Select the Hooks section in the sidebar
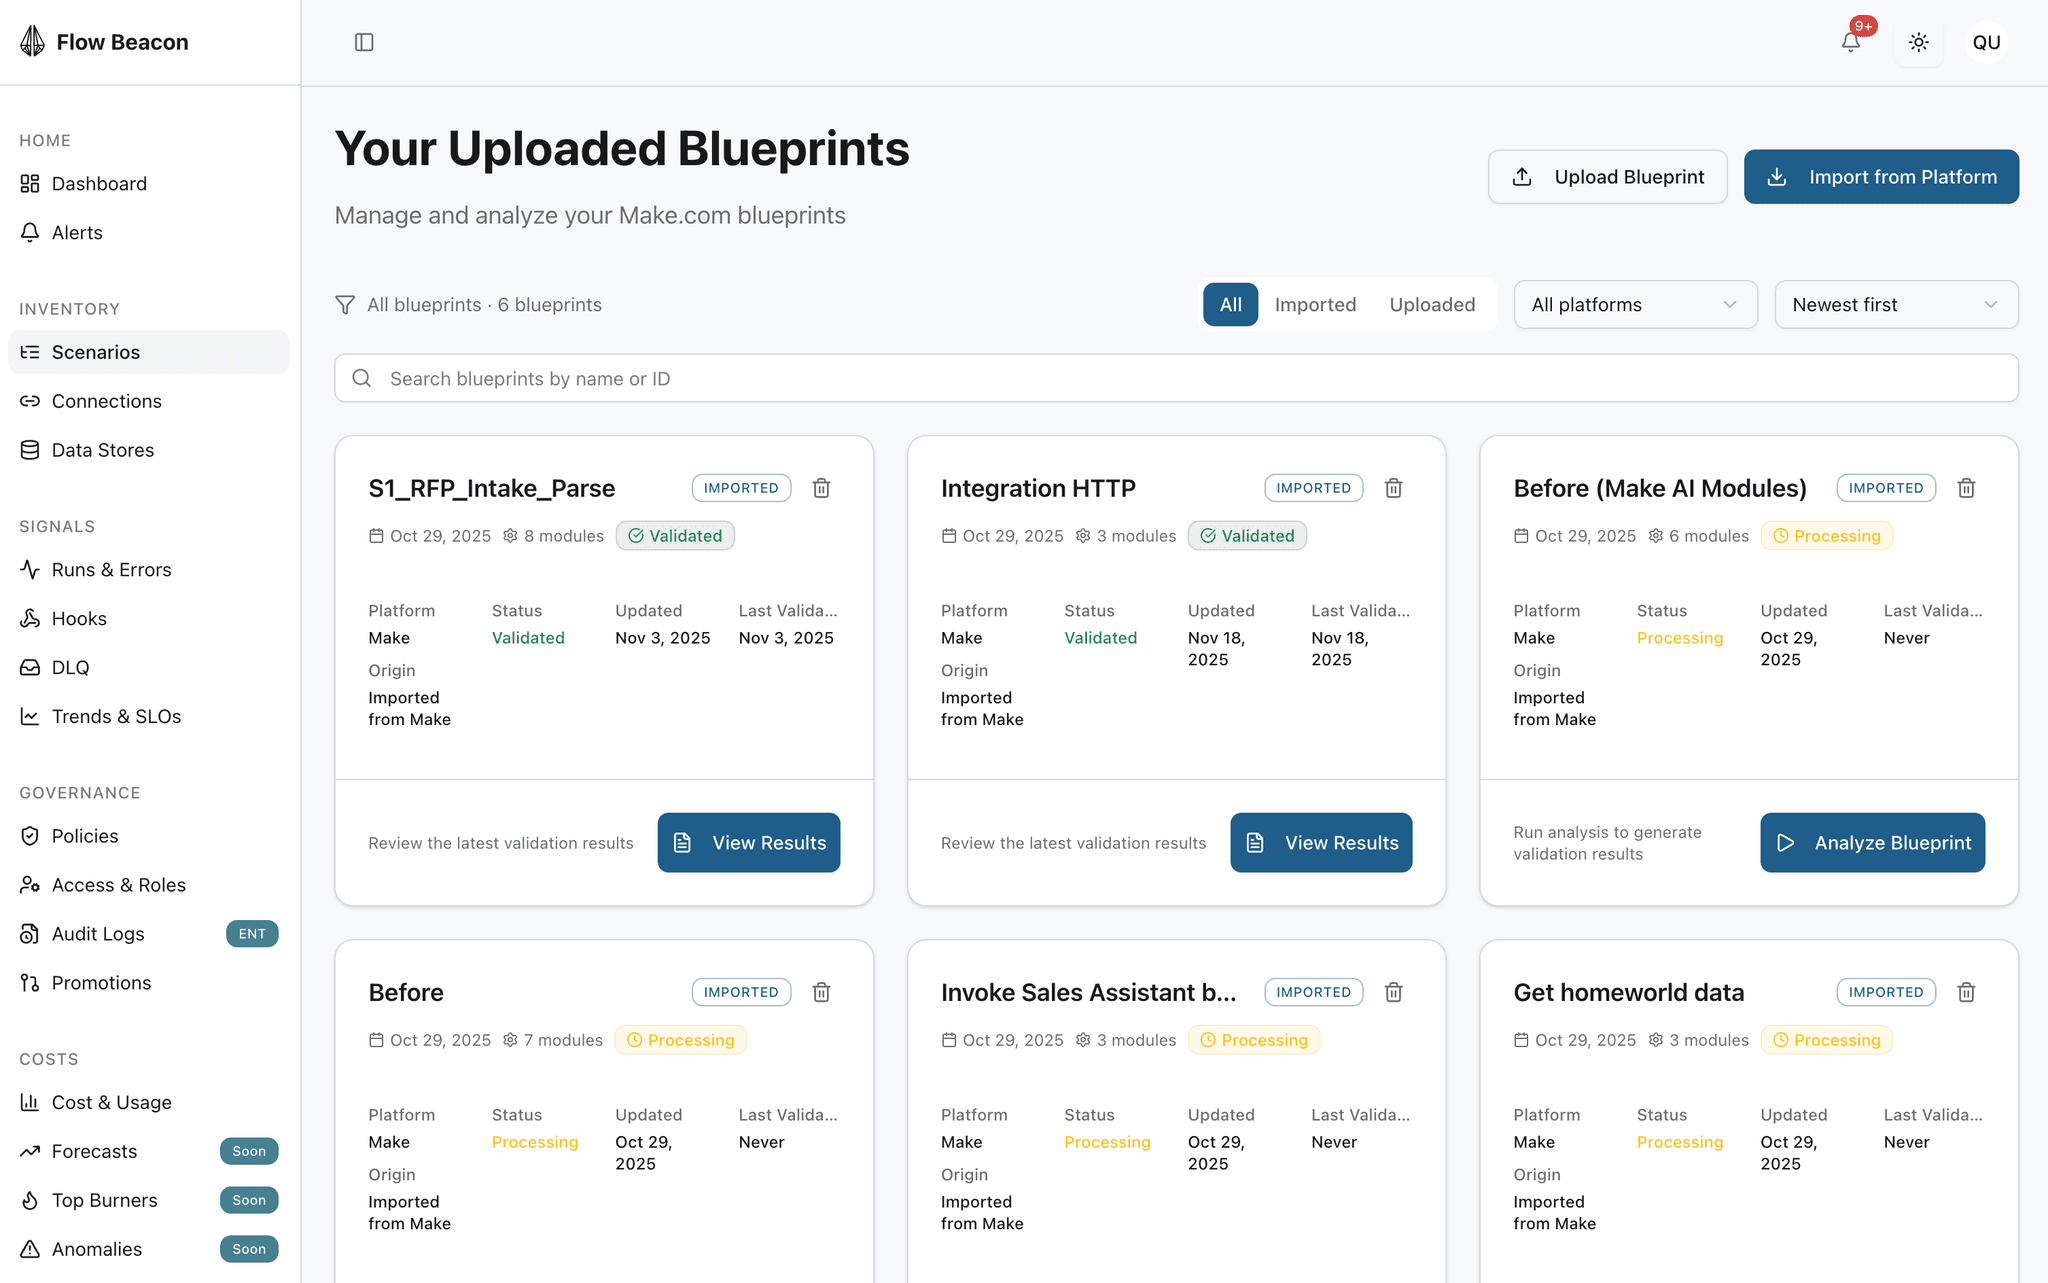The height and width of the screenshot is (1283, 2048). point(79,618)
